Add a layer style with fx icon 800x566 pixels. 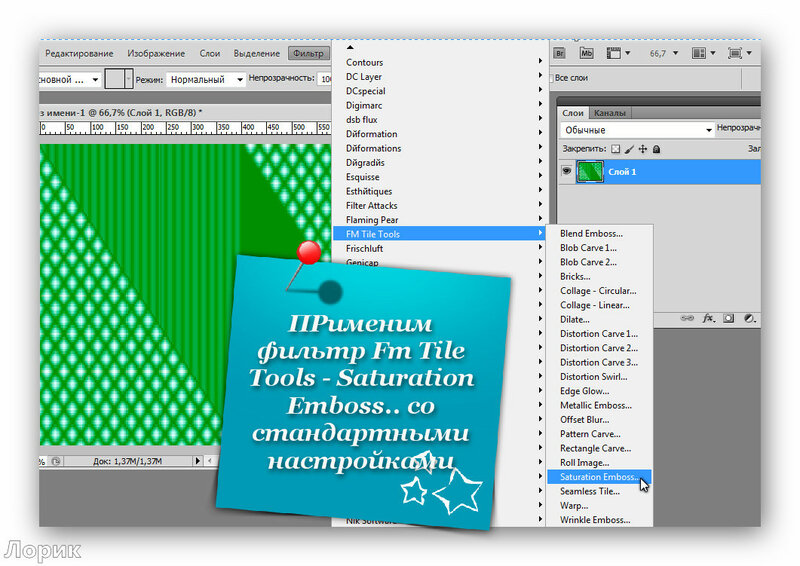[x=708, y=318]
